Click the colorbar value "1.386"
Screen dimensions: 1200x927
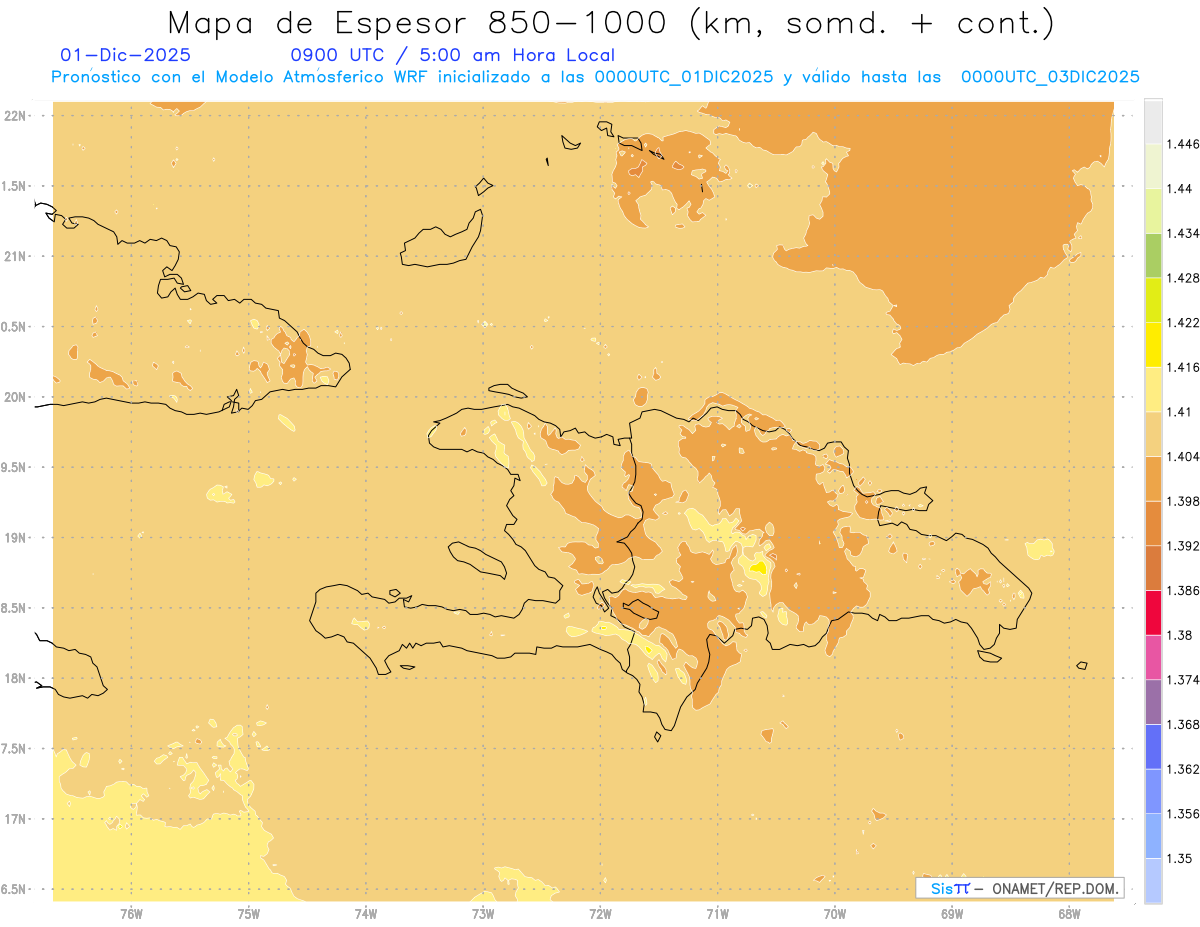point(1185,590)
